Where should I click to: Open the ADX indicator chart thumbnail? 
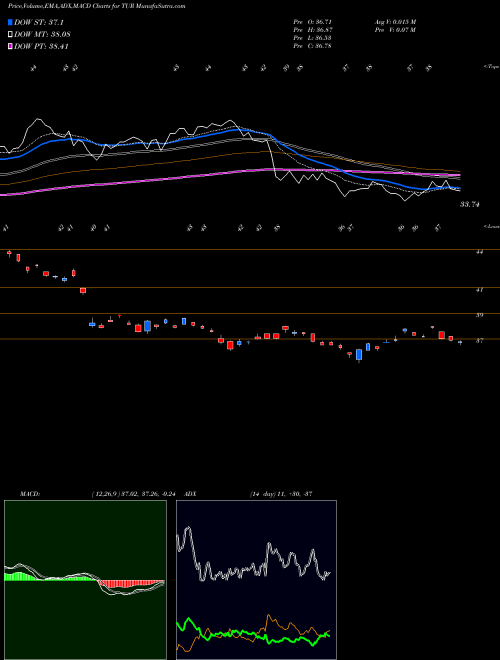pyautogui.click(x=256, y=580)
